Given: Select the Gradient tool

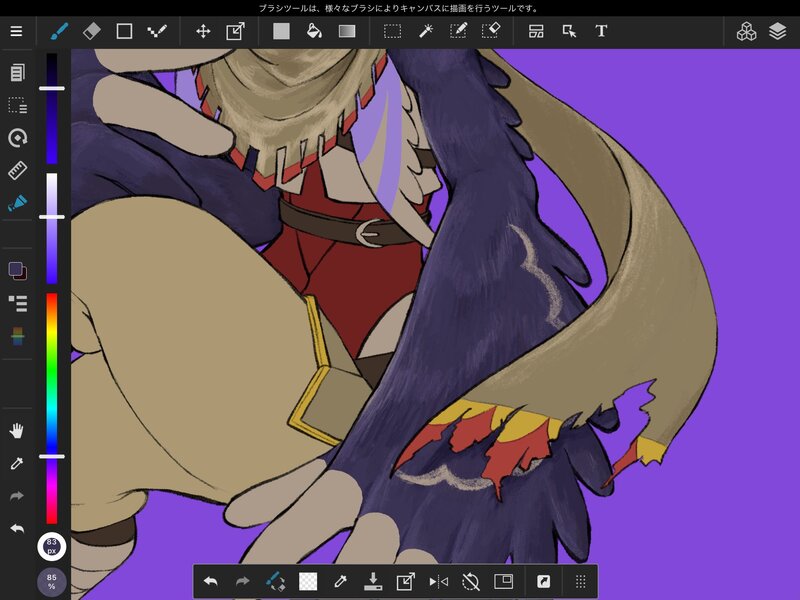Looking at the screenshot, I should [347, 31].
